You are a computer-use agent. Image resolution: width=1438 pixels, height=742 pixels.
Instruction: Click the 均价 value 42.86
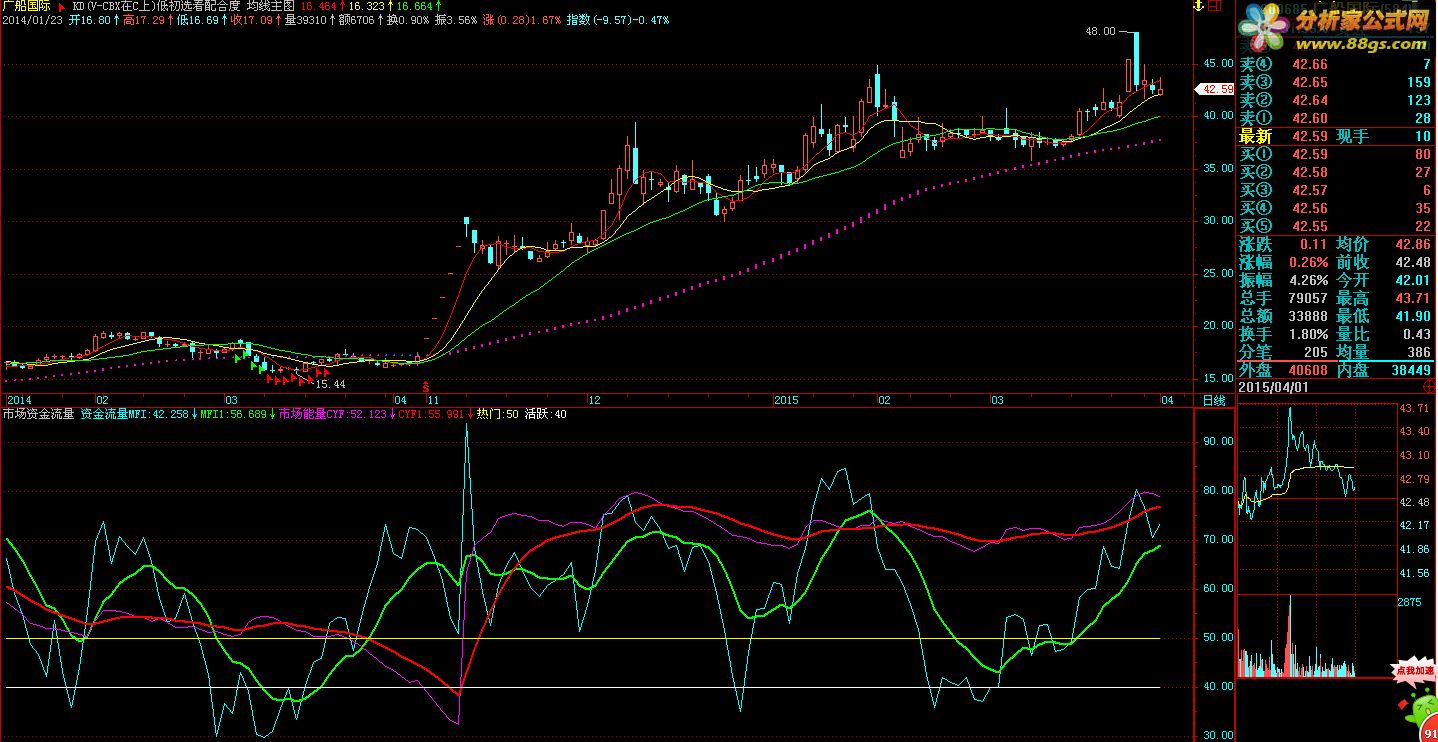point(1413,244)
